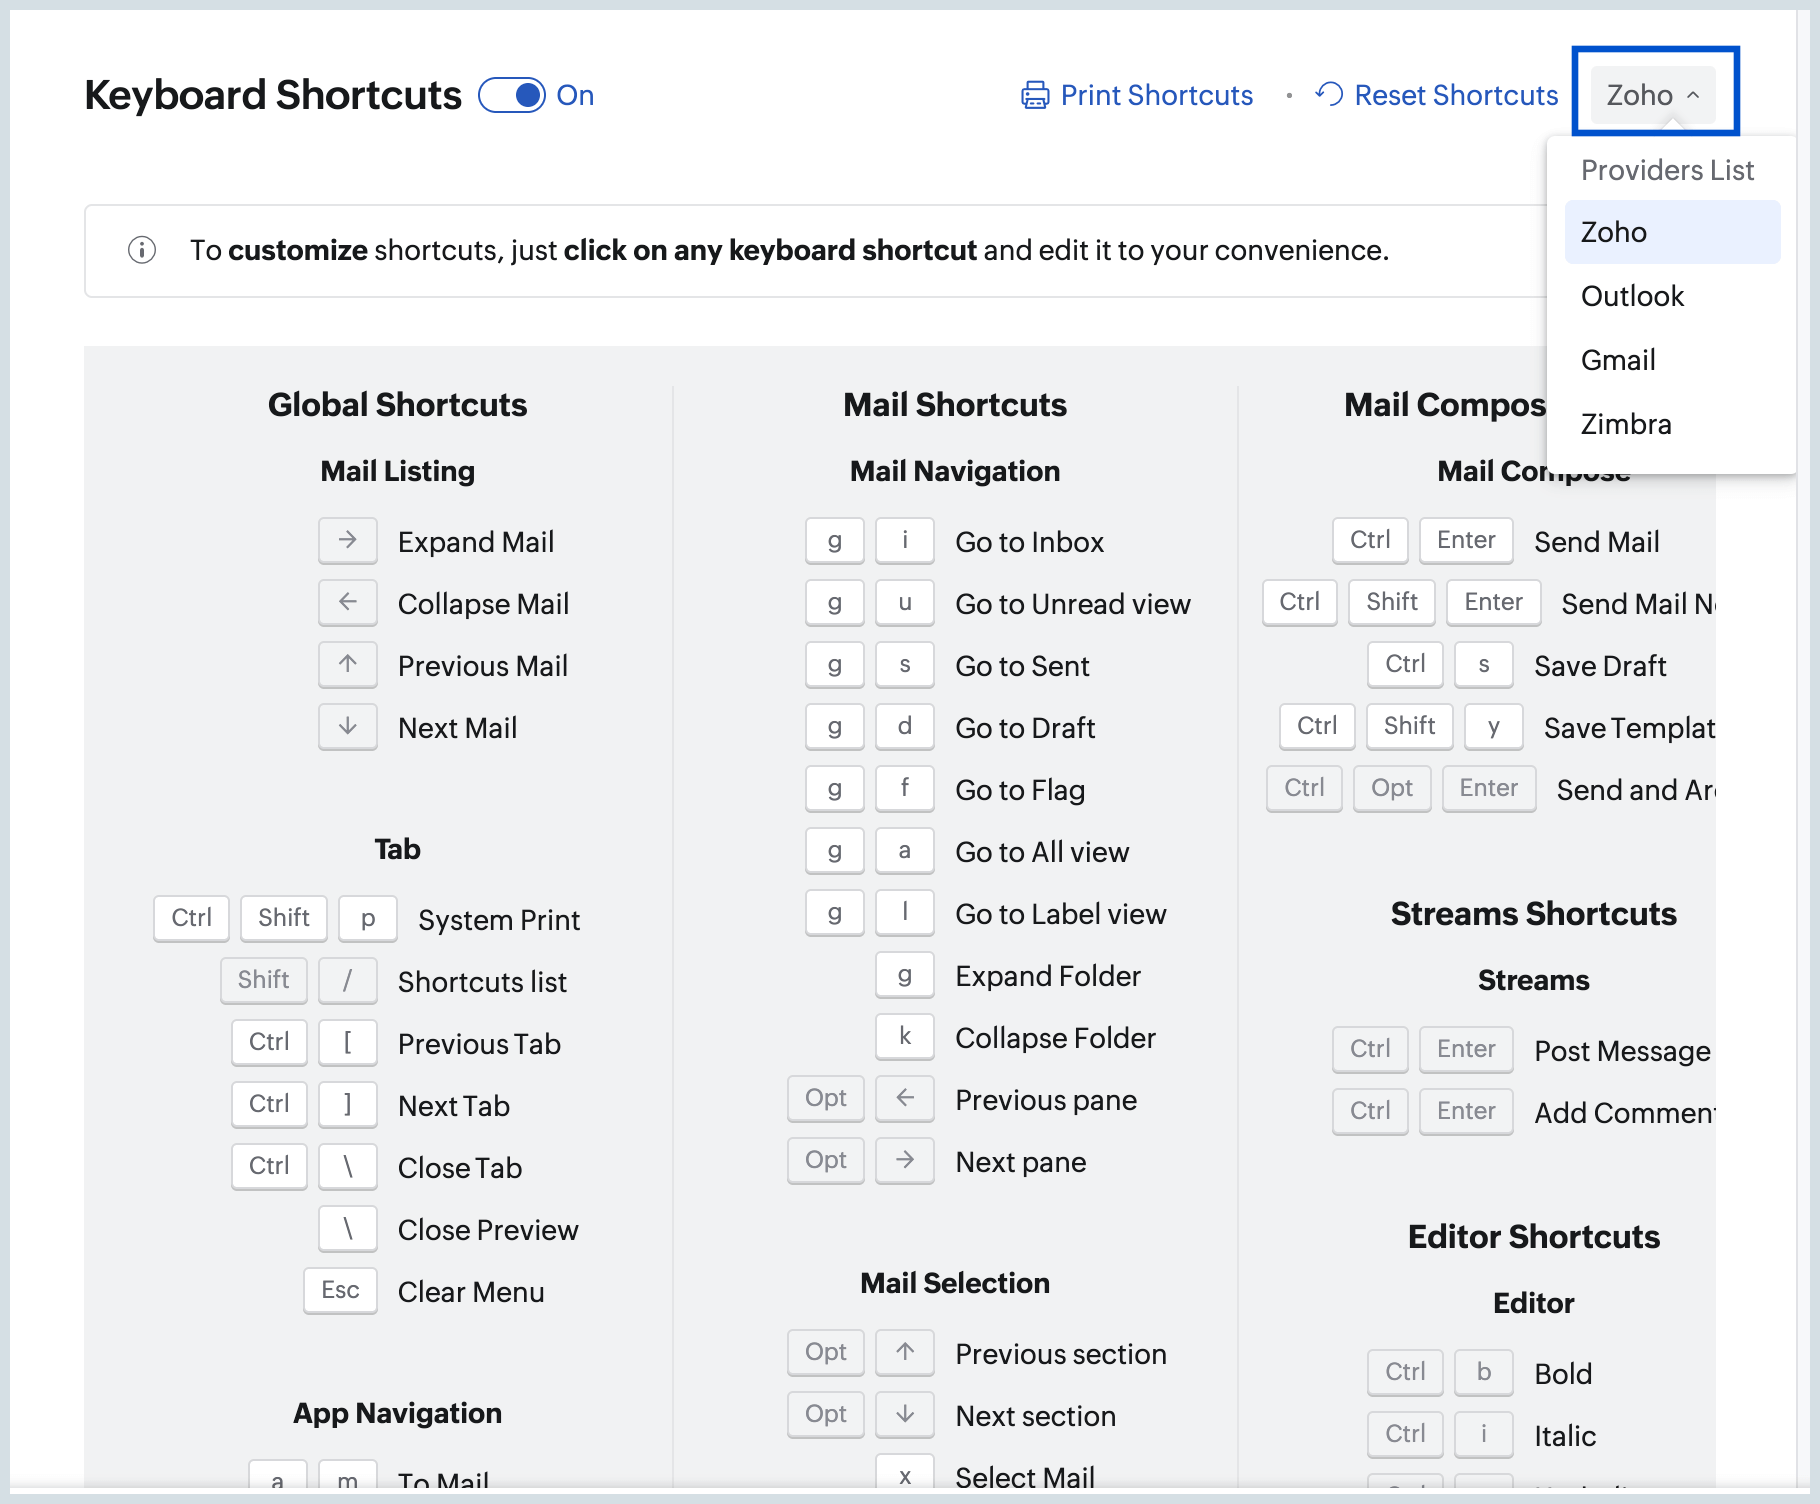Click the 's' key for Save Draft
The height and width of the screenshot is (1504, 1820).
pos(1483,665)
